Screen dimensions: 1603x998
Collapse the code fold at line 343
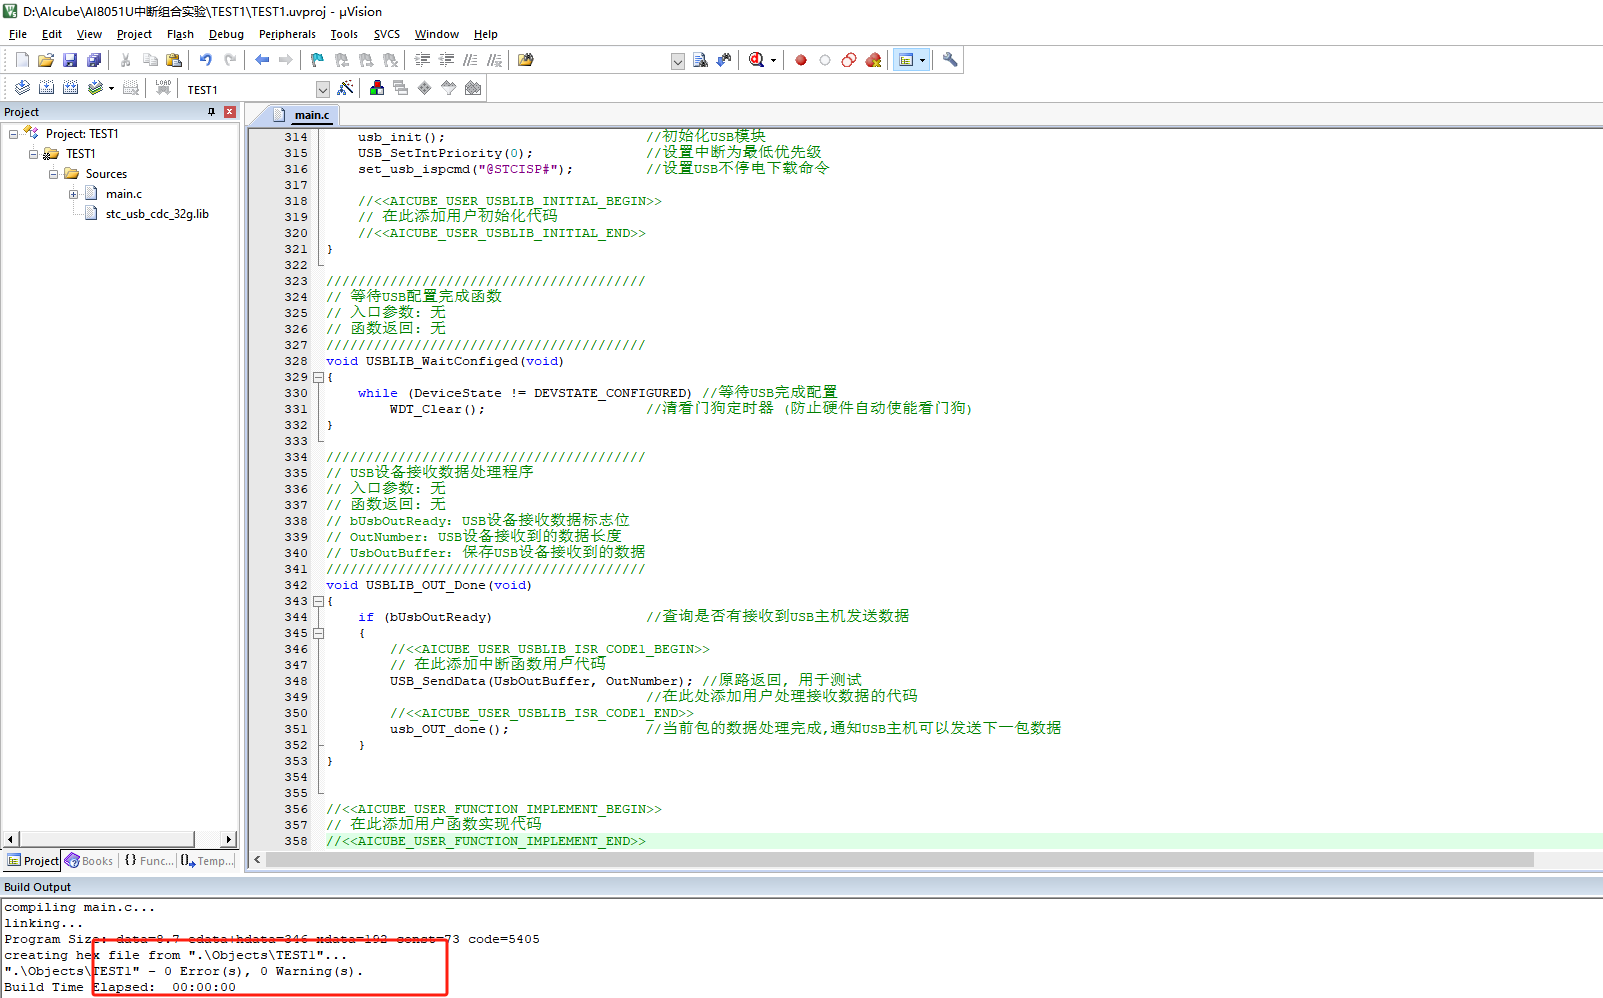318,601
